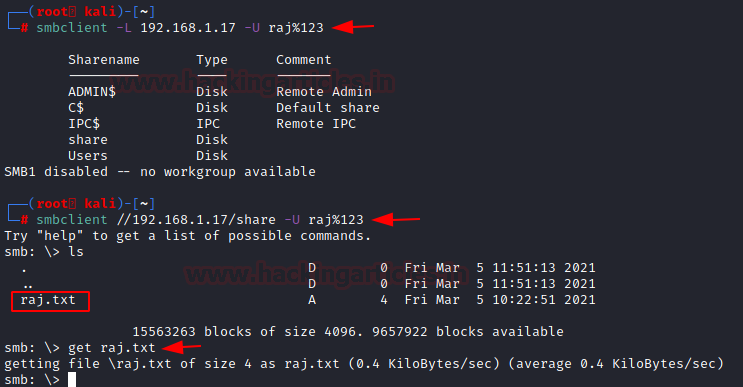Viewport: 743px width, 387px height.
Task: Click the red arrow next to share command
Action: point(396,219)
